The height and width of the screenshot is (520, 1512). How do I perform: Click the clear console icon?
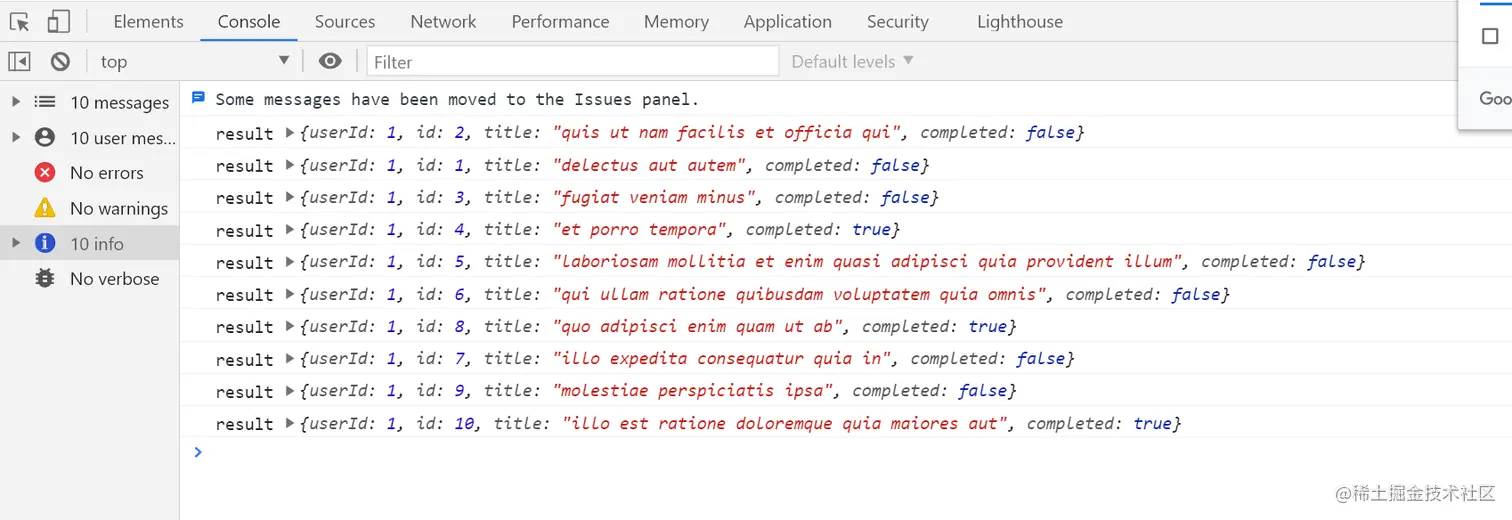60,62
